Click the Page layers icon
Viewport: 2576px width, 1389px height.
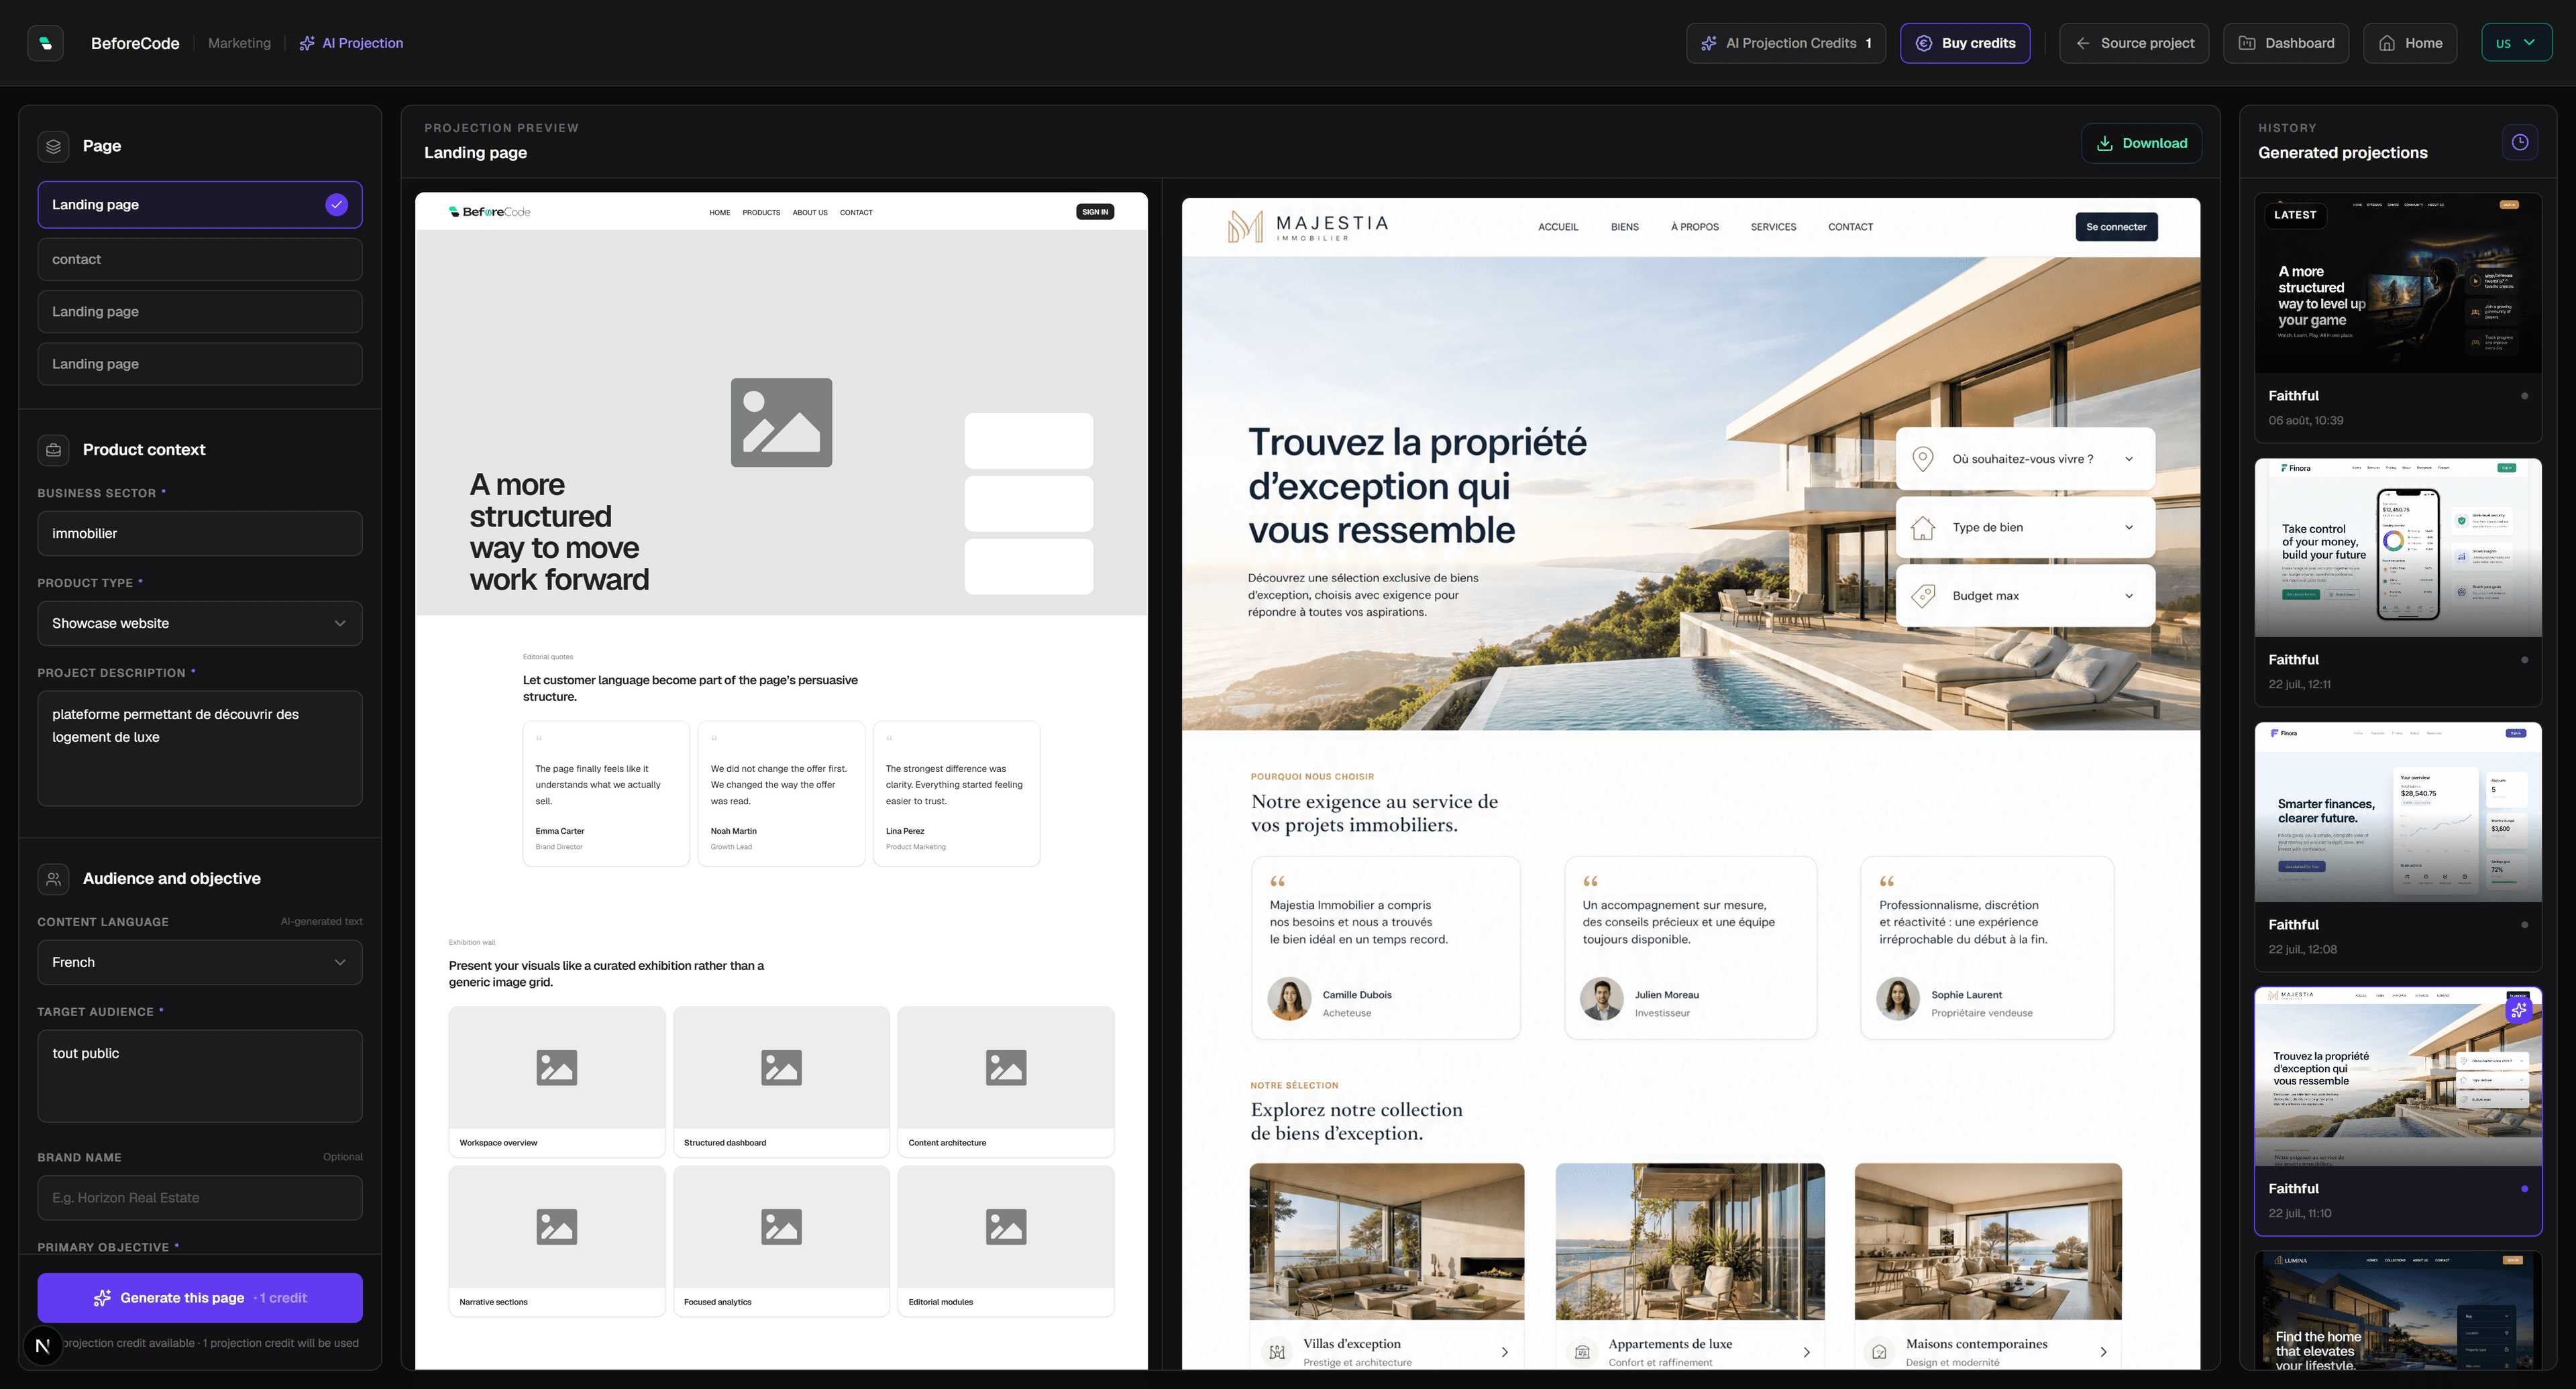tap(54, 146)
